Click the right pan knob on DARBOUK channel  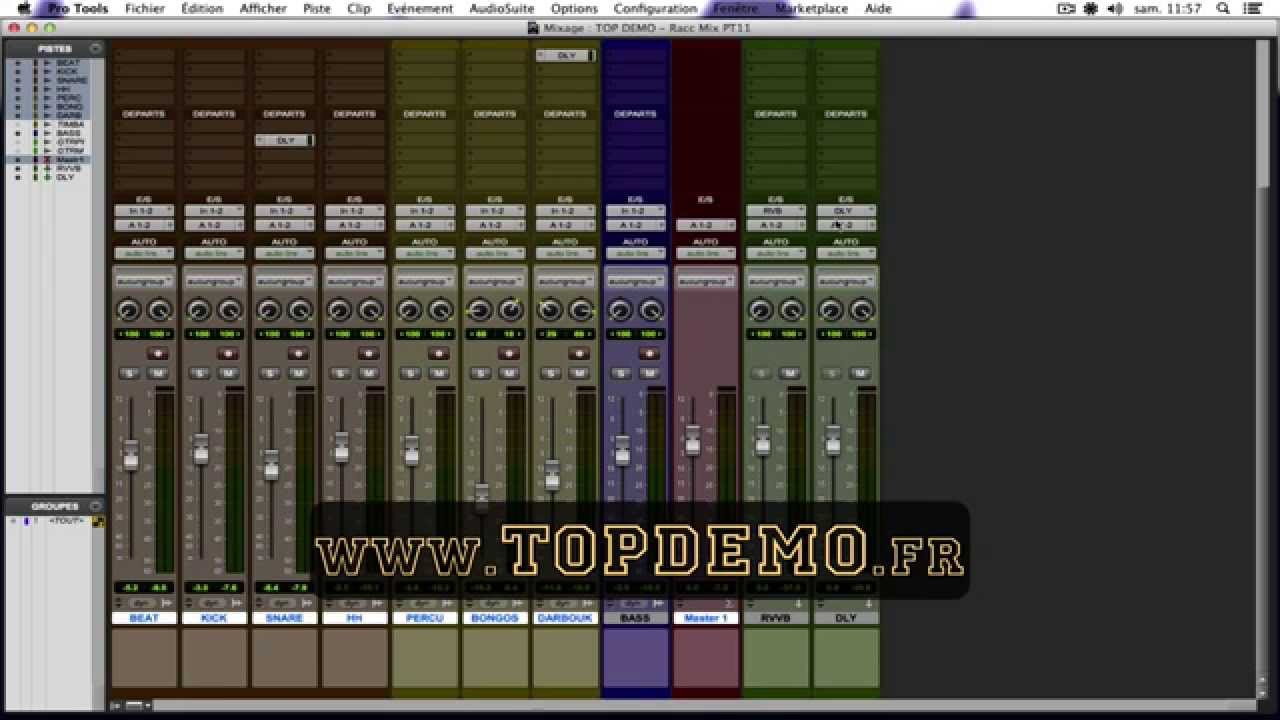581,311
